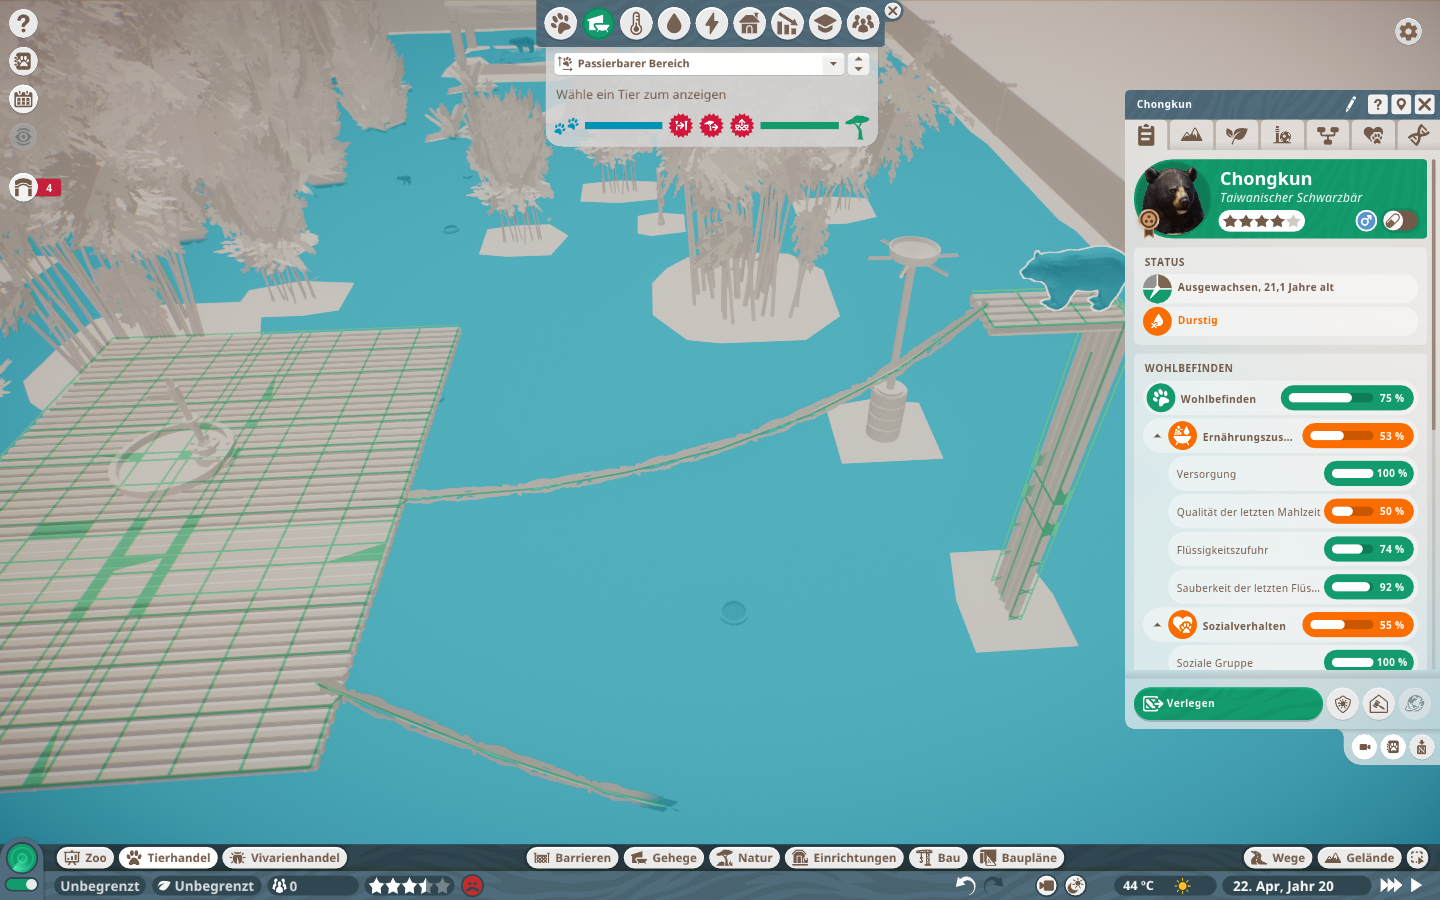Open the zoo animal overview icon
This screenshot has height=900, width=1440.
click(x=23, y=61)
